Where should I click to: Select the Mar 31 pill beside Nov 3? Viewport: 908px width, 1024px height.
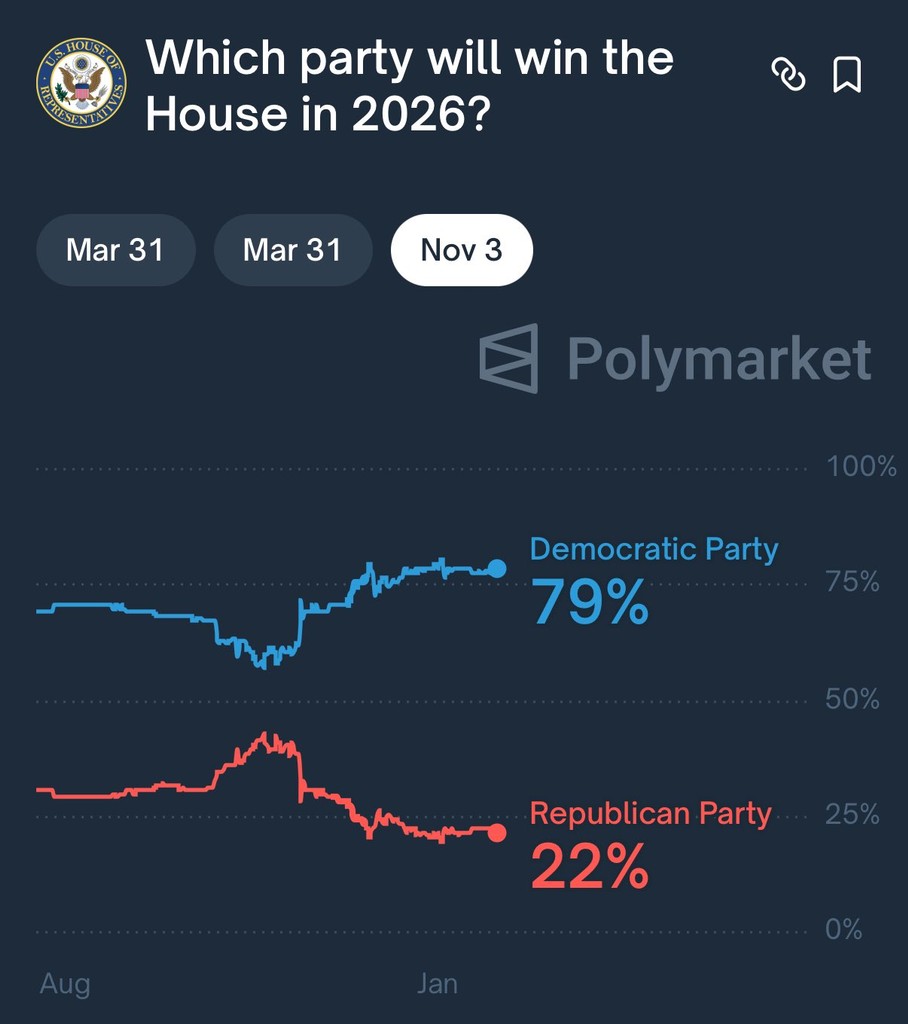(x=292, y=250)
